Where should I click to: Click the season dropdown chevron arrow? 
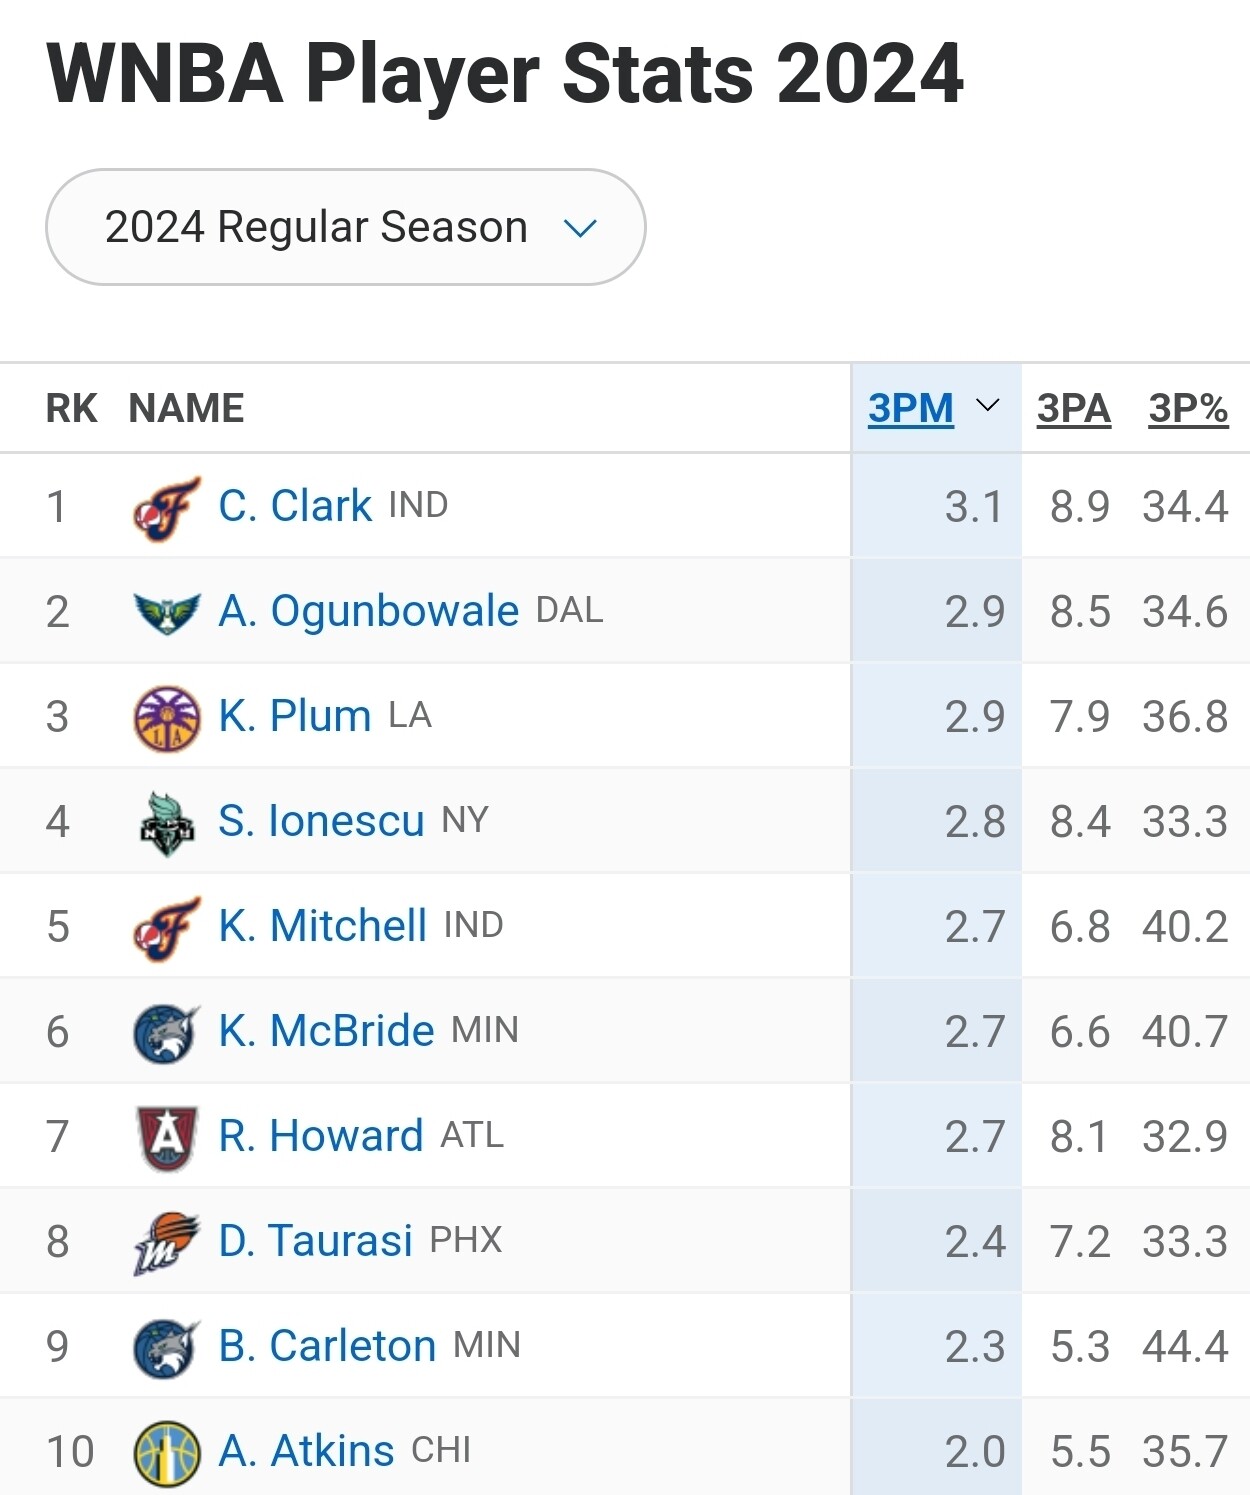tap(580, 228)
